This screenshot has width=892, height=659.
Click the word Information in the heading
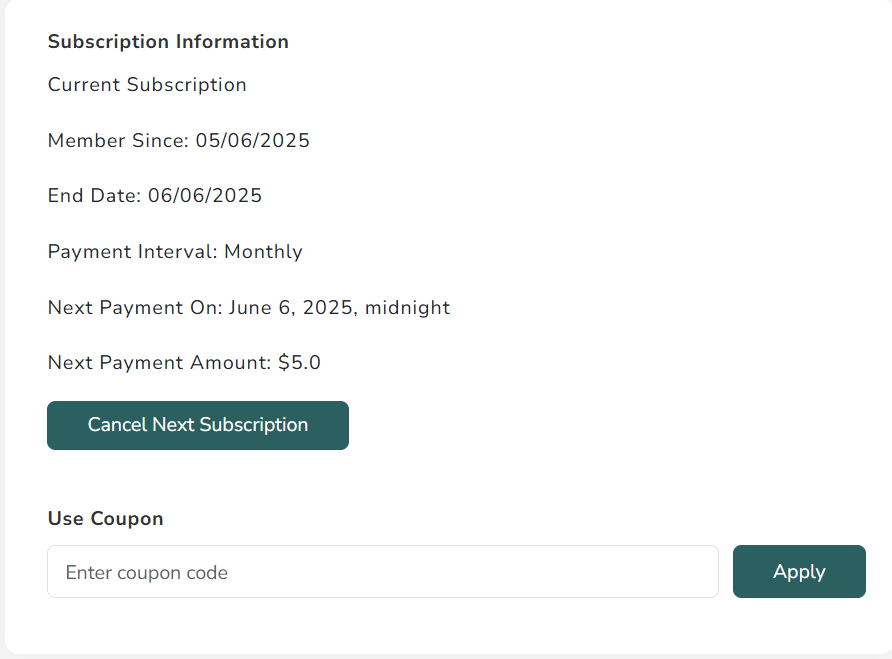(232, 42)
